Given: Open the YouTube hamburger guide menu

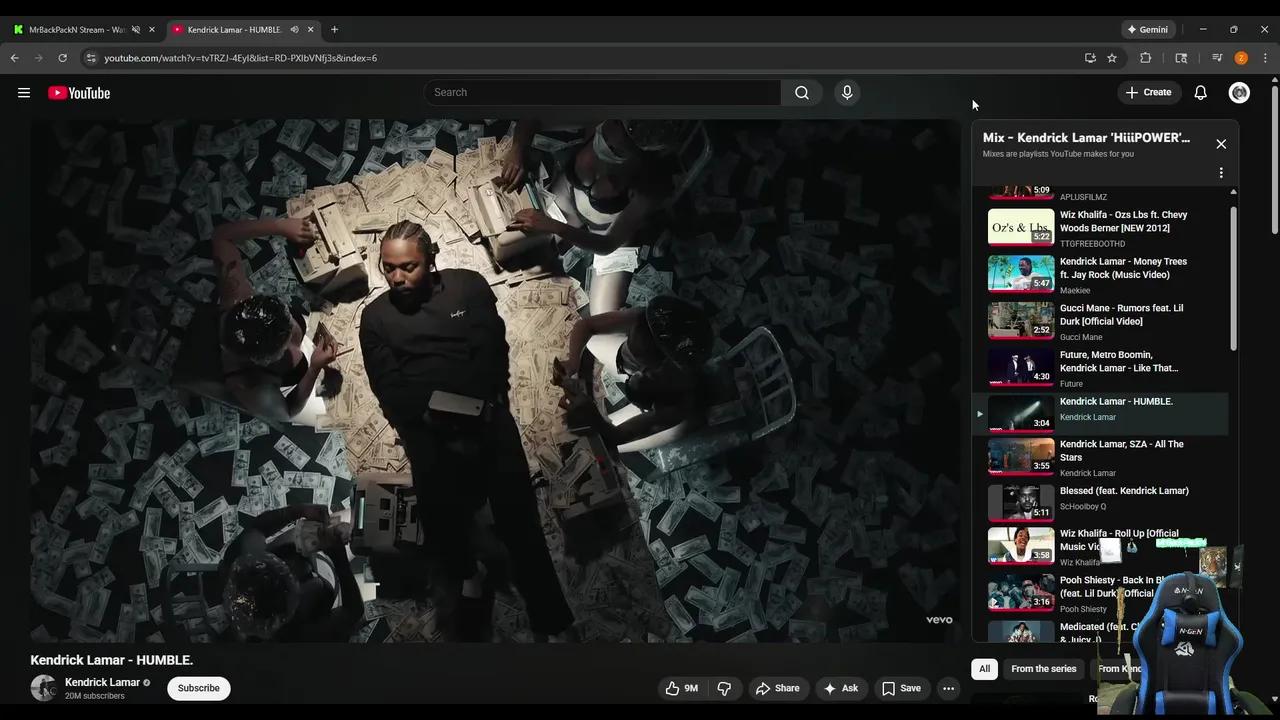Looking at the screenshot, I should click(24, 93).
